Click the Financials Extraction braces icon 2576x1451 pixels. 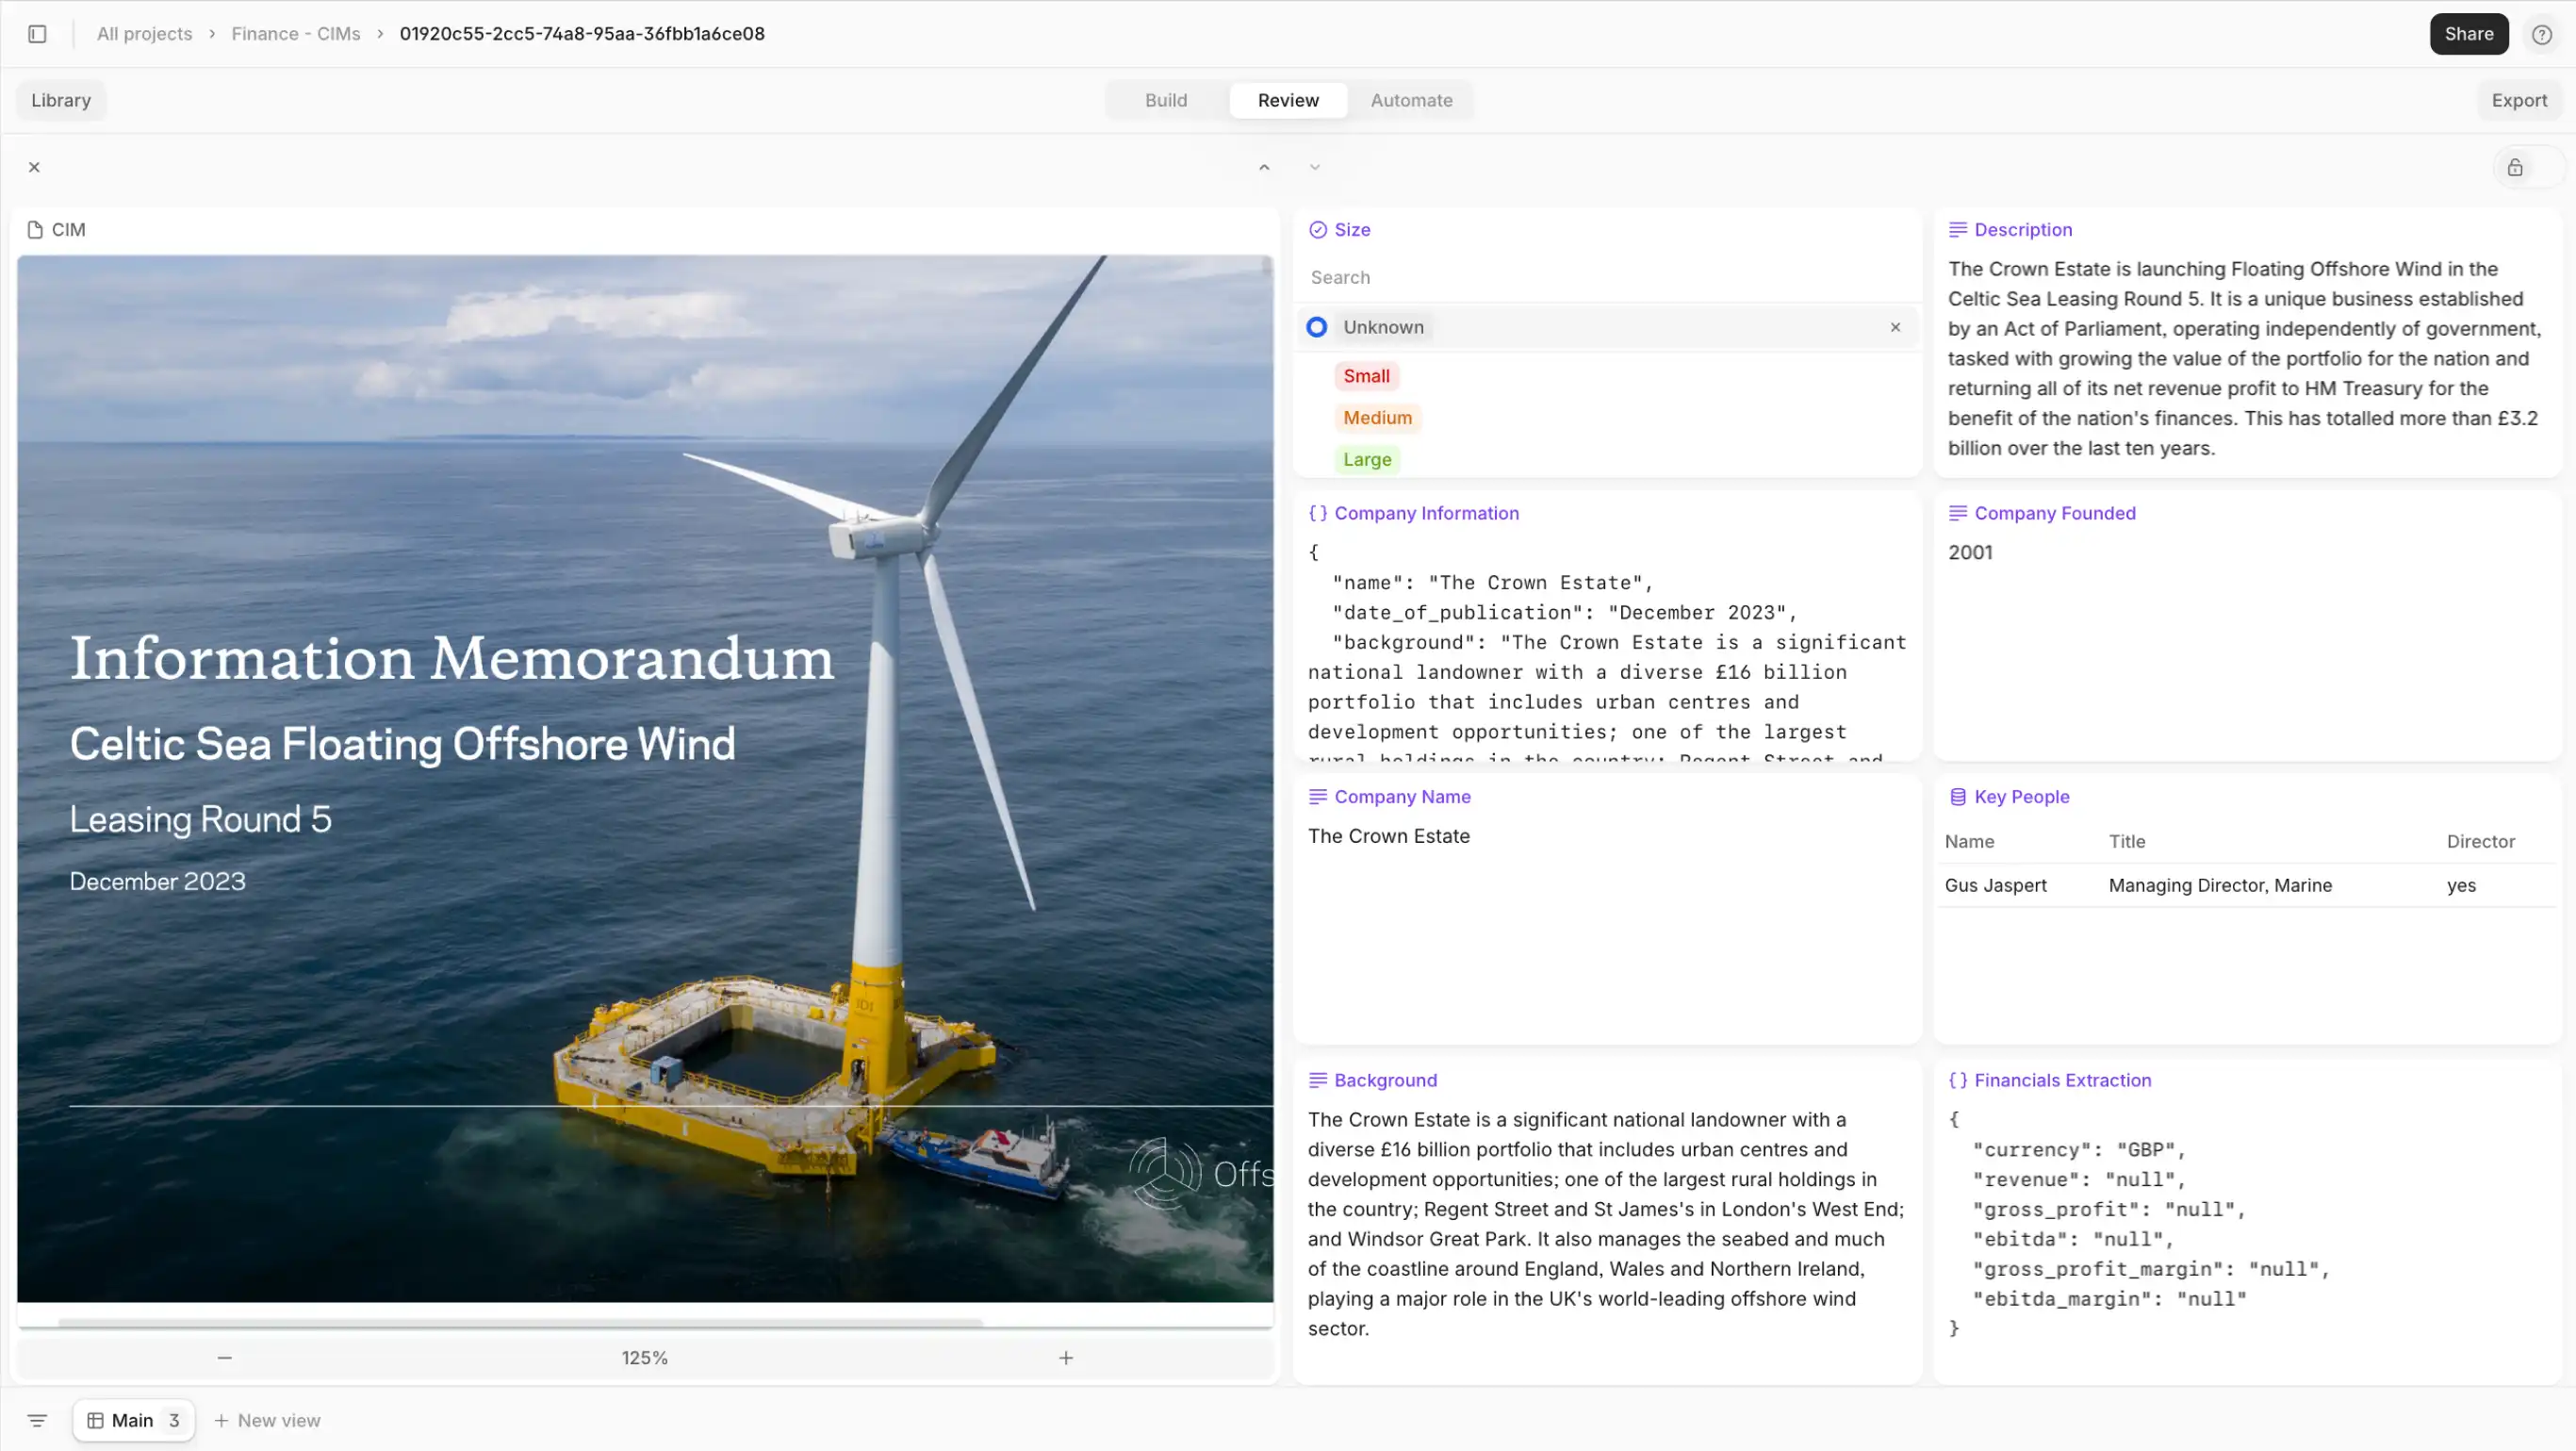coord(1958,1080)
